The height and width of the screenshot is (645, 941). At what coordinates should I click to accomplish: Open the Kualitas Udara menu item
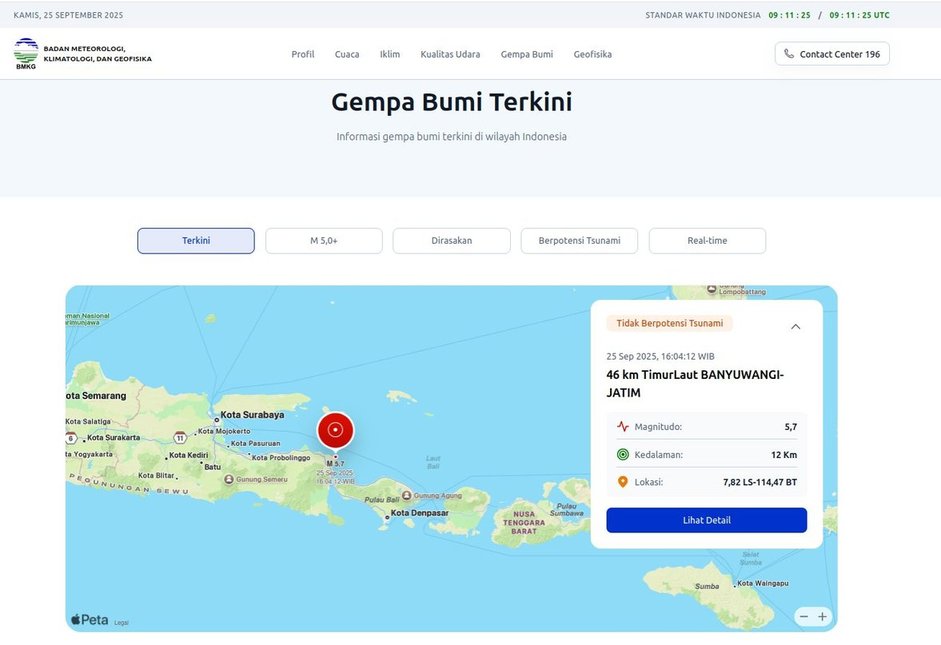pyautogui.click(x=450, y=54)
